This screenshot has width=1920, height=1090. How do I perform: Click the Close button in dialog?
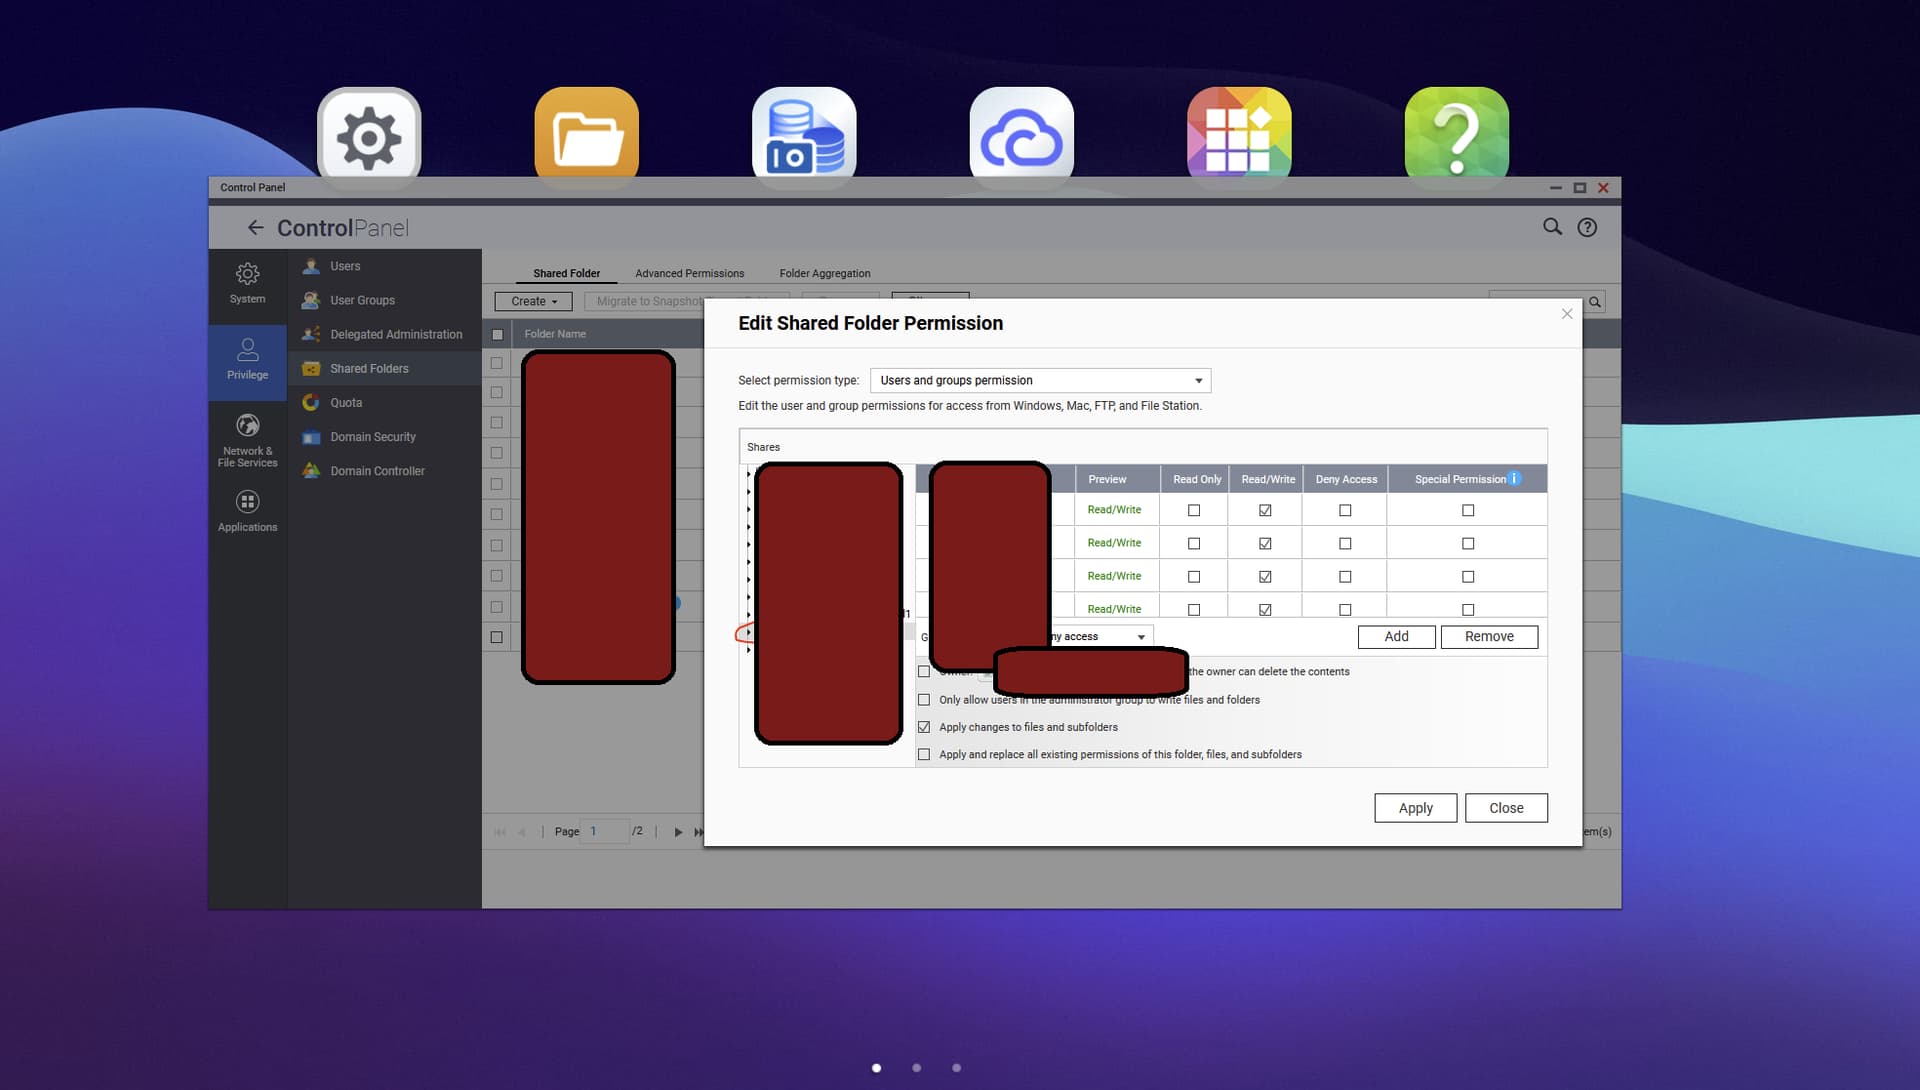pyautogui.click(x=1506, y=808)
